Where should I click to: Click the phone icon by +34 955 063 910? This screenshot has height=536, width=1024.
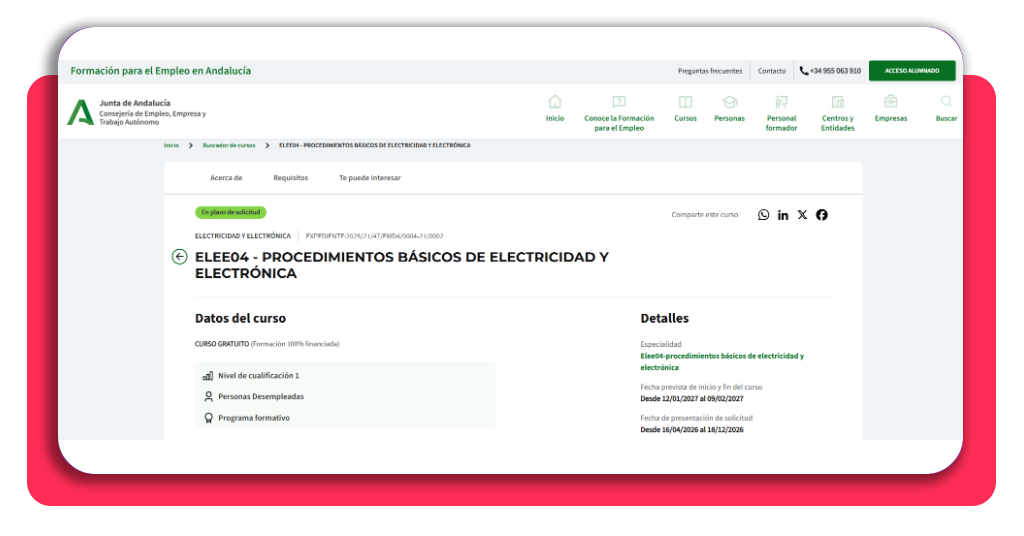(804, 71)
